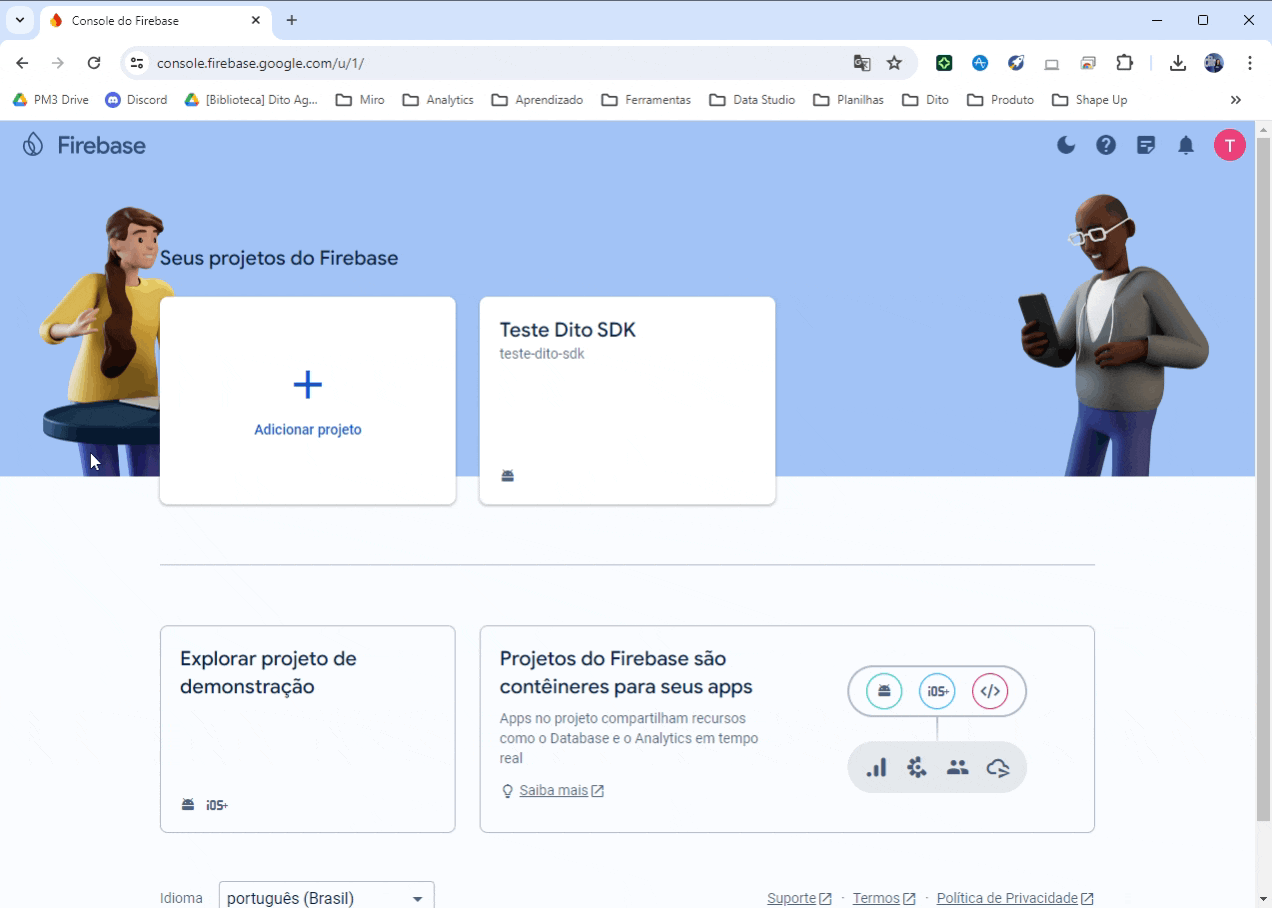
Task: Open the Extensions puzzle icon
Action: pyautogui.click(x=1124, y=63)
